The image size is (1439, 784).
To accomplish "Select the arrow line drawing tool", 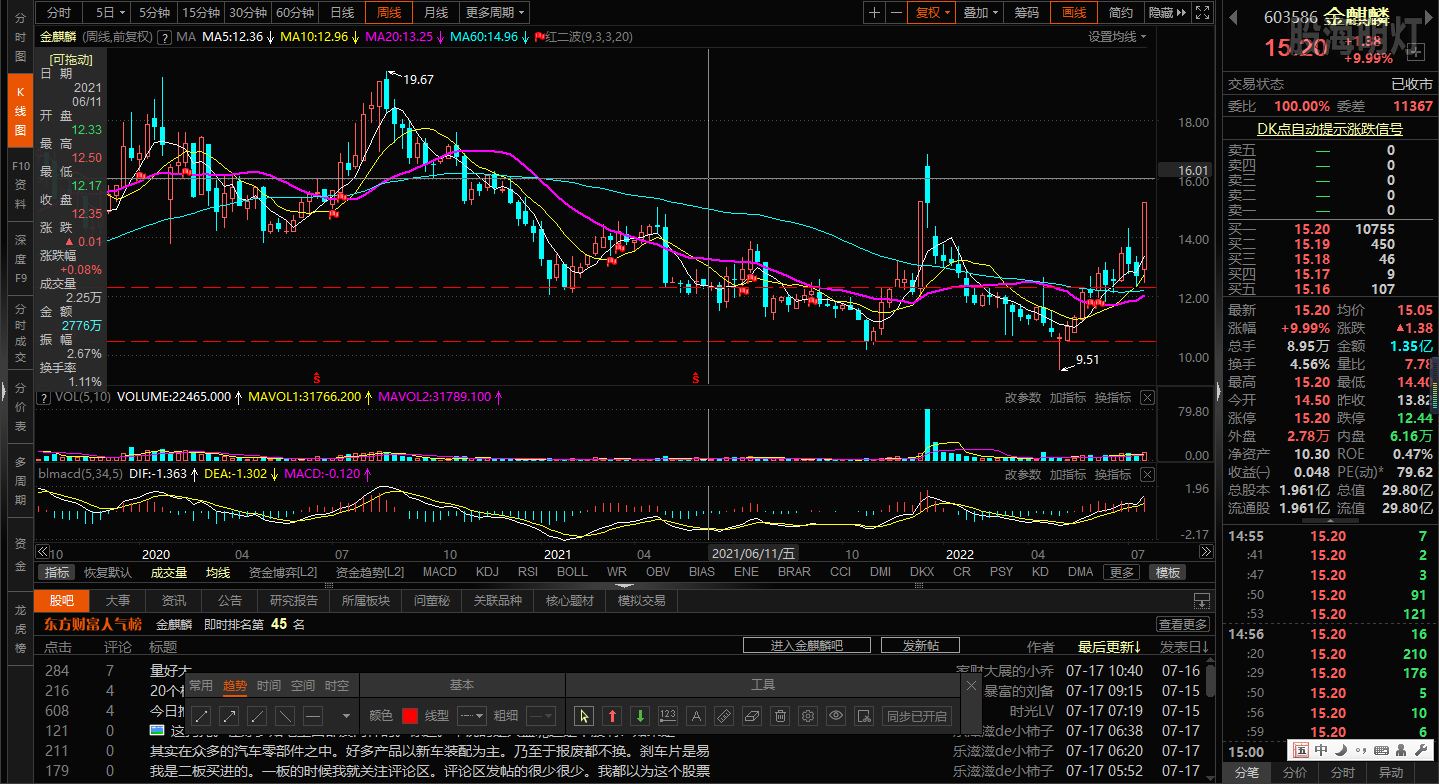I will [229, 716].
